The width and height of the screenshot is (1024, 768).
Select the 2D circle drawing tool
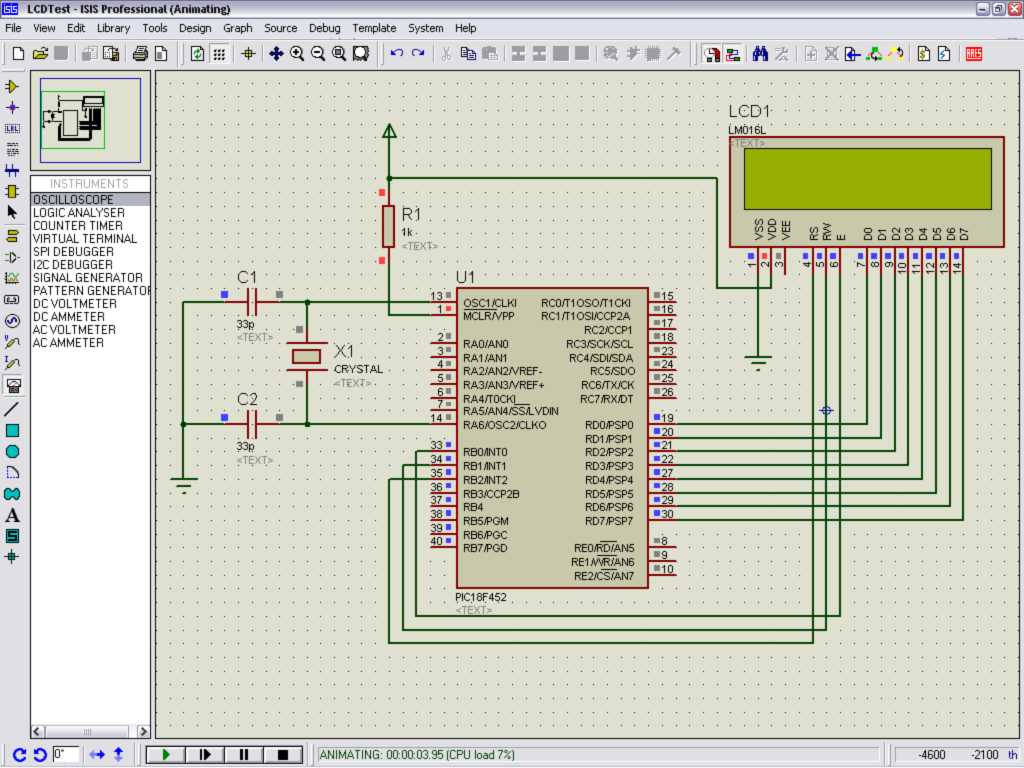click(12, 451)
